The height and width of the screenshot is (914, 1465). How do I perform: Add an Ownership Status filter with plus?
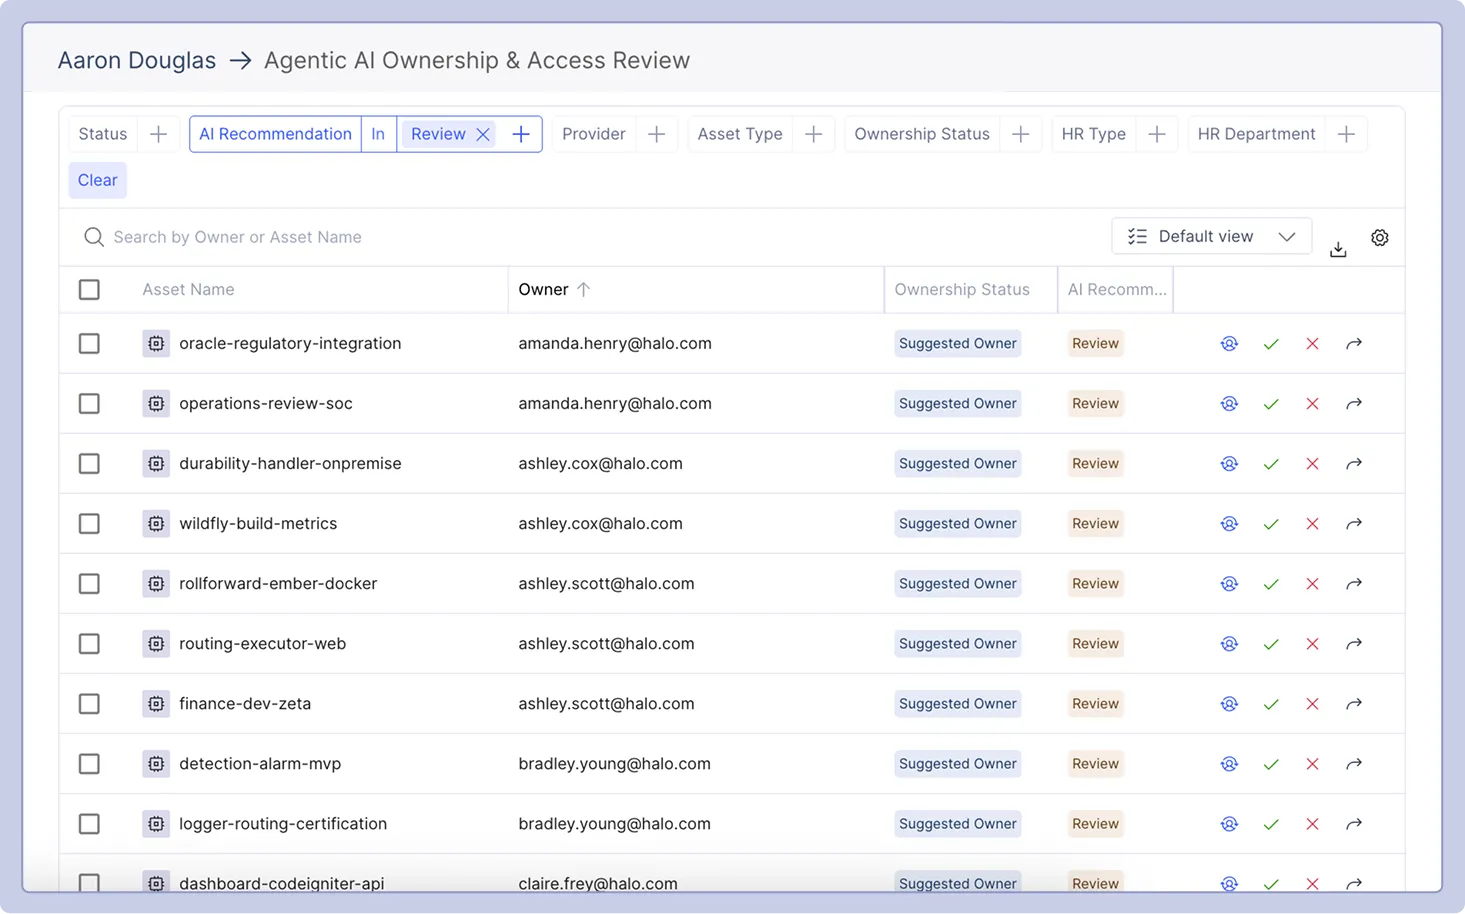1020,134
